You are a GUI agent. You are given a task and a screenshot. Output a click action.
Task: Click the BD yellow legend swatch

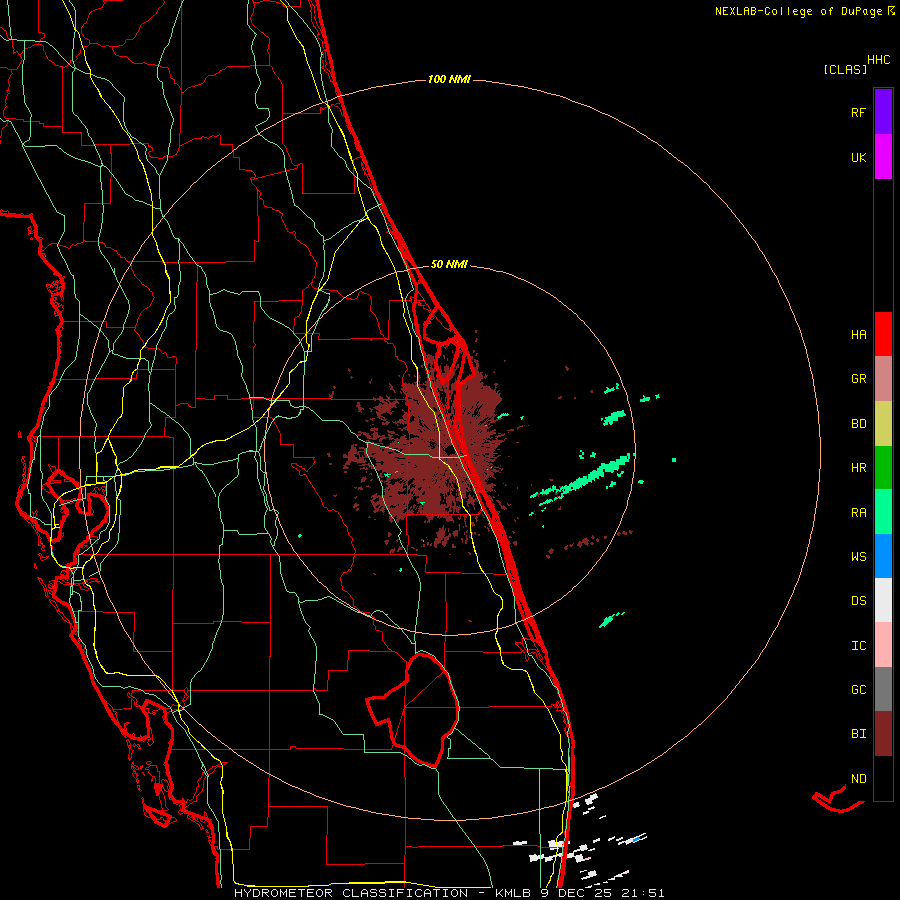click(883, 423)
